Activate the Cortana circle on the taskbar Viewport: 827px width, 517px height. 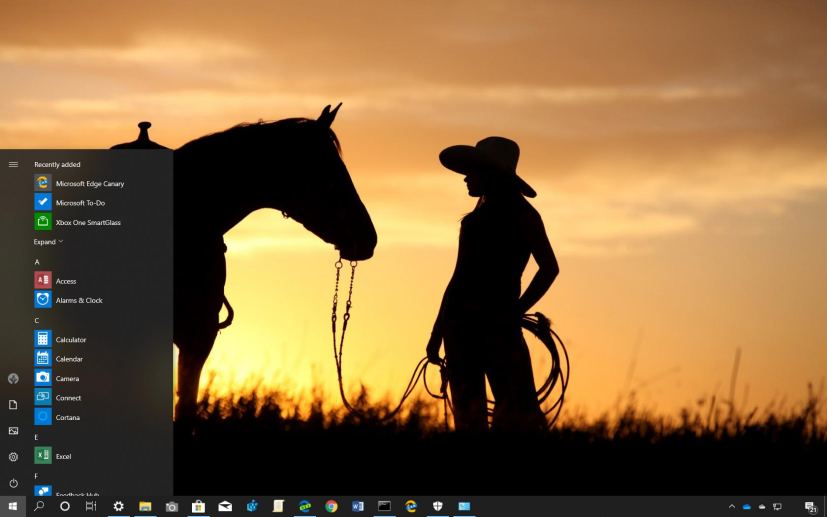(x=65, y=506)
